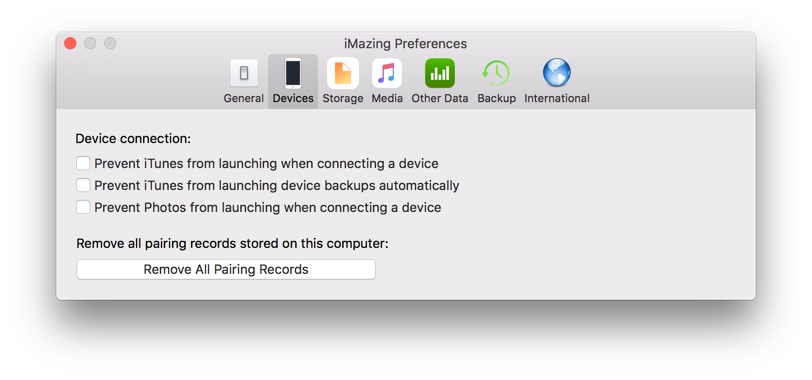Check Prevent Photos from launching checkbox
812x380 pixels.
(83, 208)
